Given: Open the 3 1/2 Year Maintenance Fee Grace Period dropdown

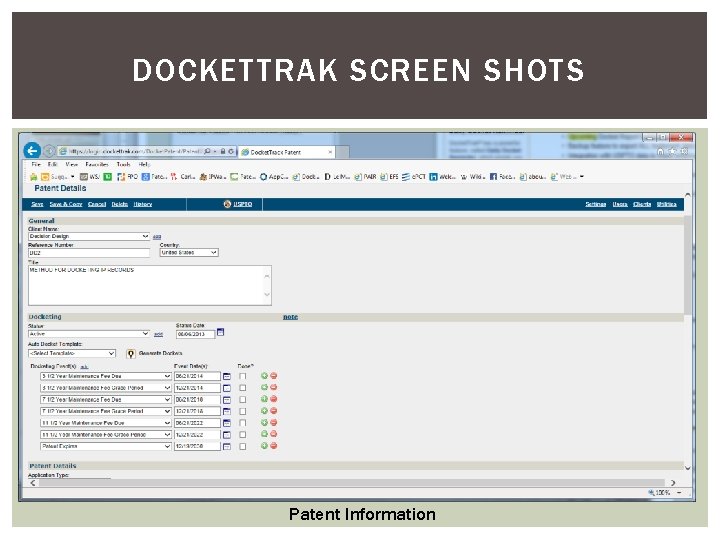Looking at the screenshot, I should click(x=106, y=388).
